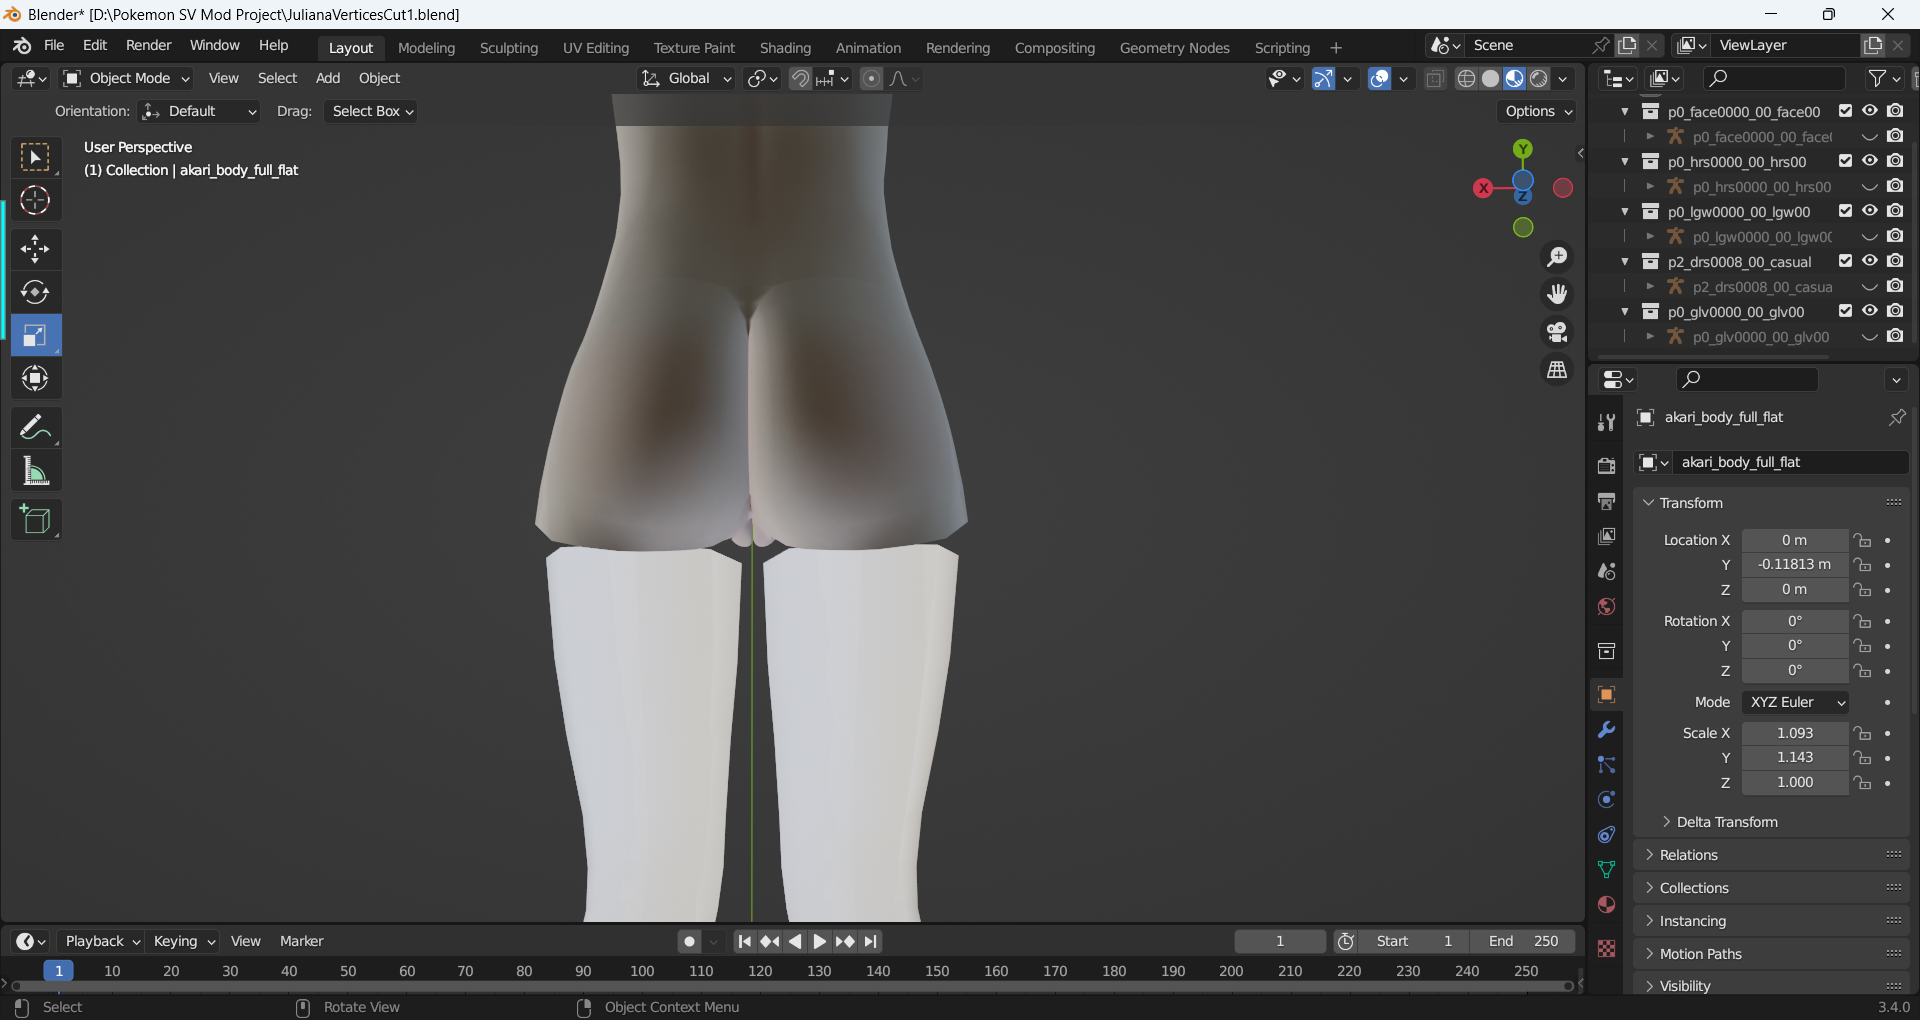This screenshot has height=1020, width=1920.
Task: Choose the Measure tool
Action: [35, 471]
